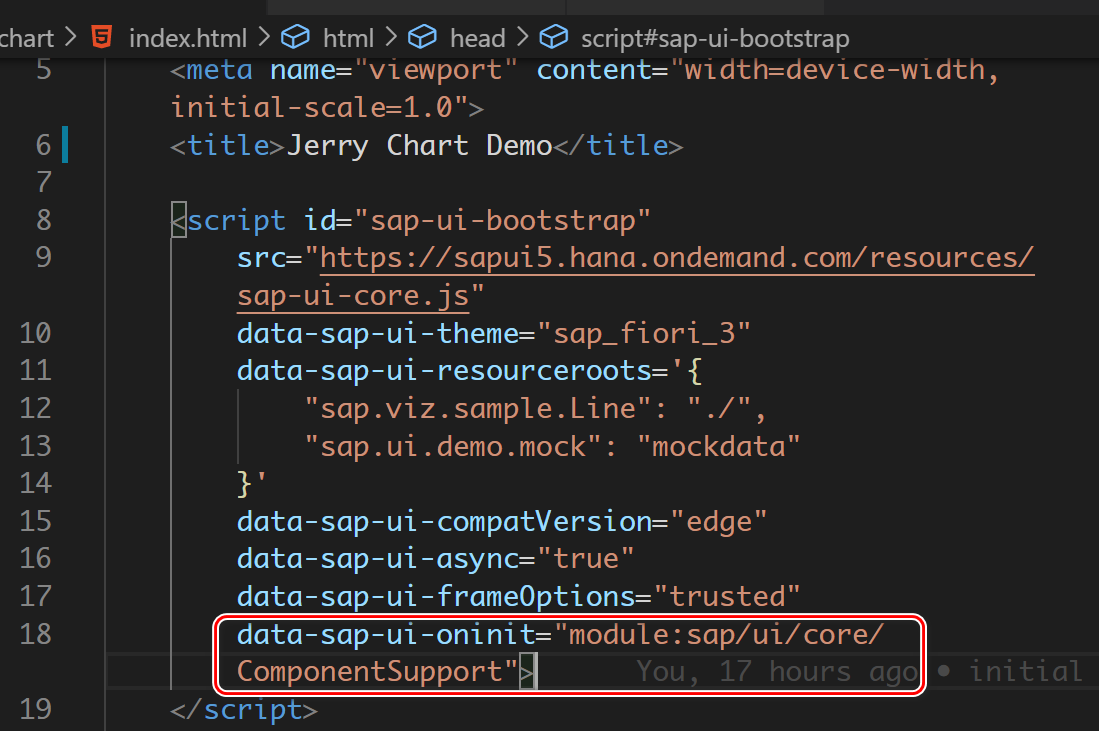Expand chevron after html breadcrumb
Viewport: 1099px width, 731px height.
[x=390, y=36]
